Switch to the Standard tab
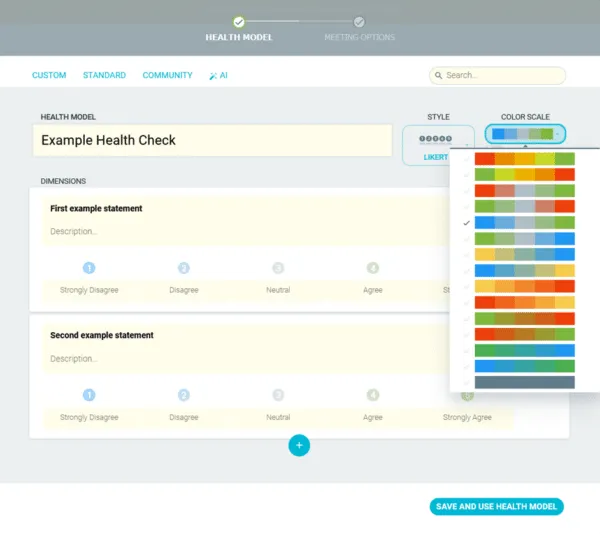The width and height of the screenshot is (600, 534). tap(104, 75)
